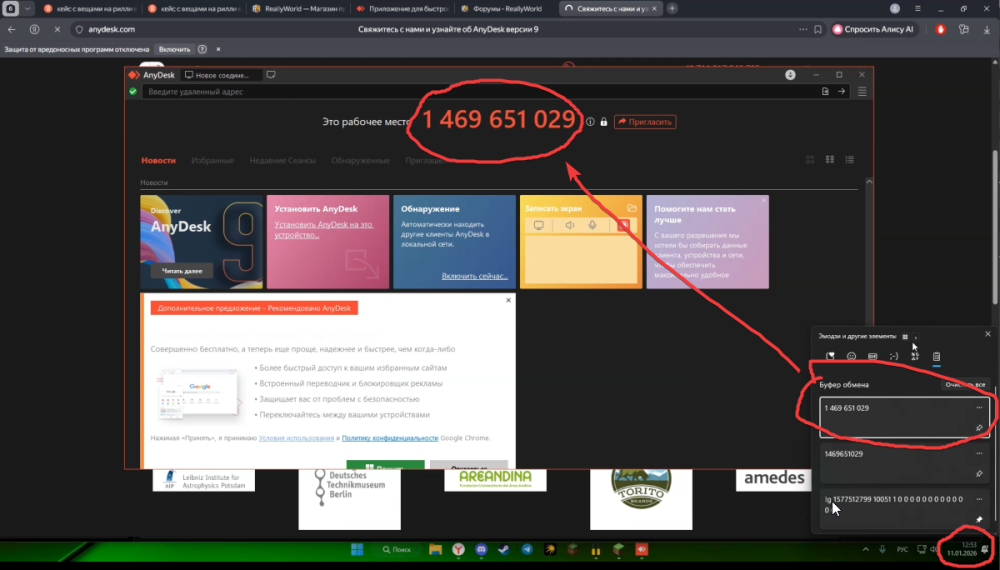Open the browser downloads arrow icon

[987, 29]
